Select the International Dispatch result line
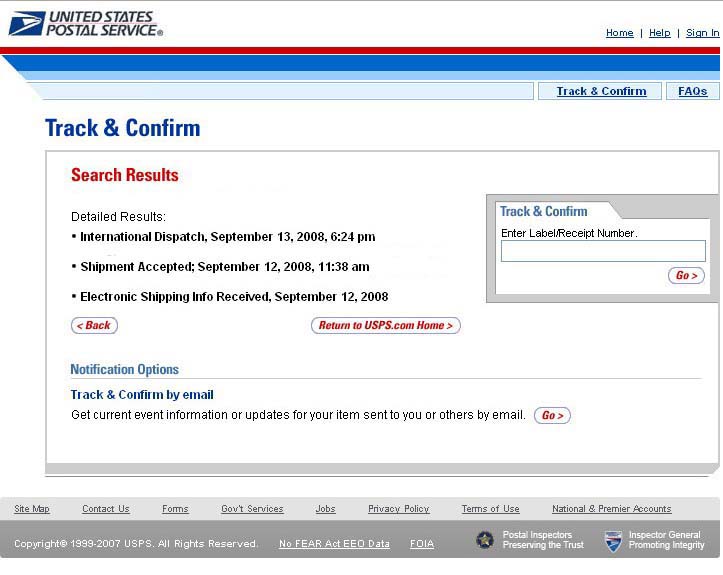This screenshot has width=723, height=575. point(224,237)
